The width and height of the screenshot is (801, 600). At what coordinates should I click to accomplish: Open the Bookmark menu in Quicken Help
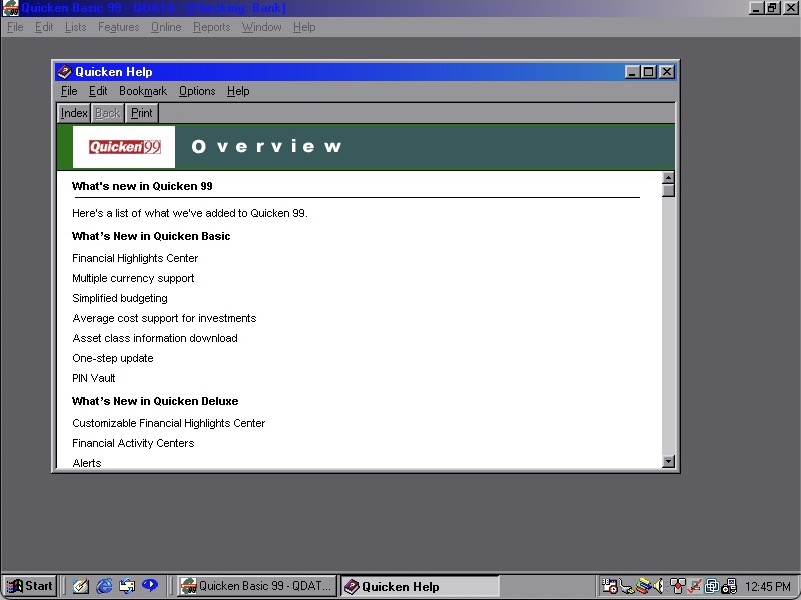(143, 91)
